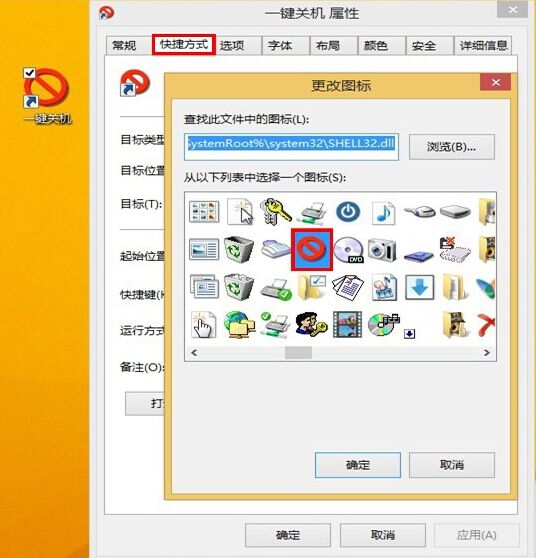The image size is (536, 558).
Task: Pick the disconnected network card icon
Action: (455, 249)
